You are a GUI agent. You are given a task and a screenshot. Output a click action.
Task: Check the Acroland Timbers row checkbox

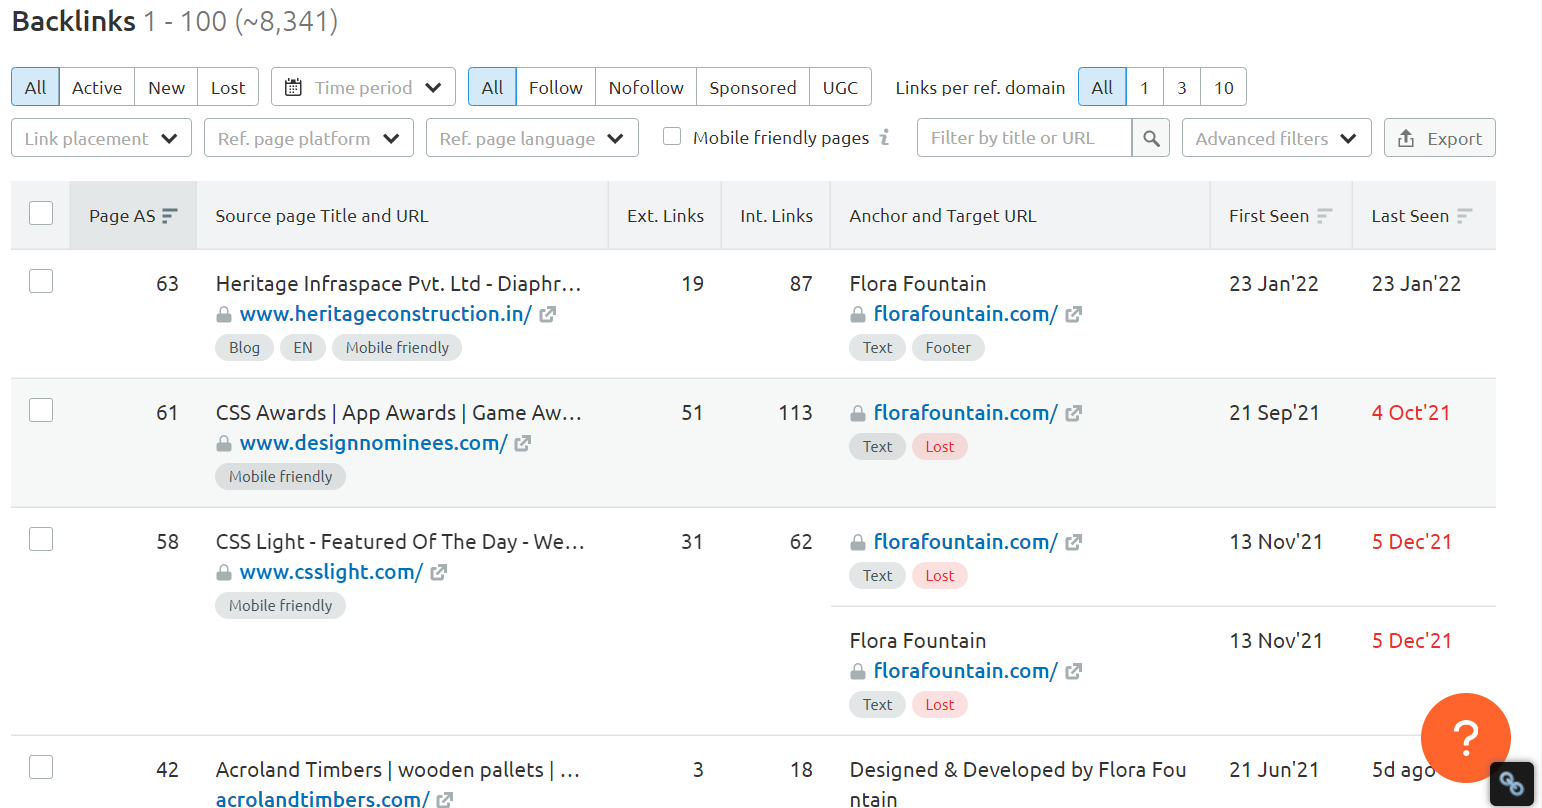pos(41,767)
